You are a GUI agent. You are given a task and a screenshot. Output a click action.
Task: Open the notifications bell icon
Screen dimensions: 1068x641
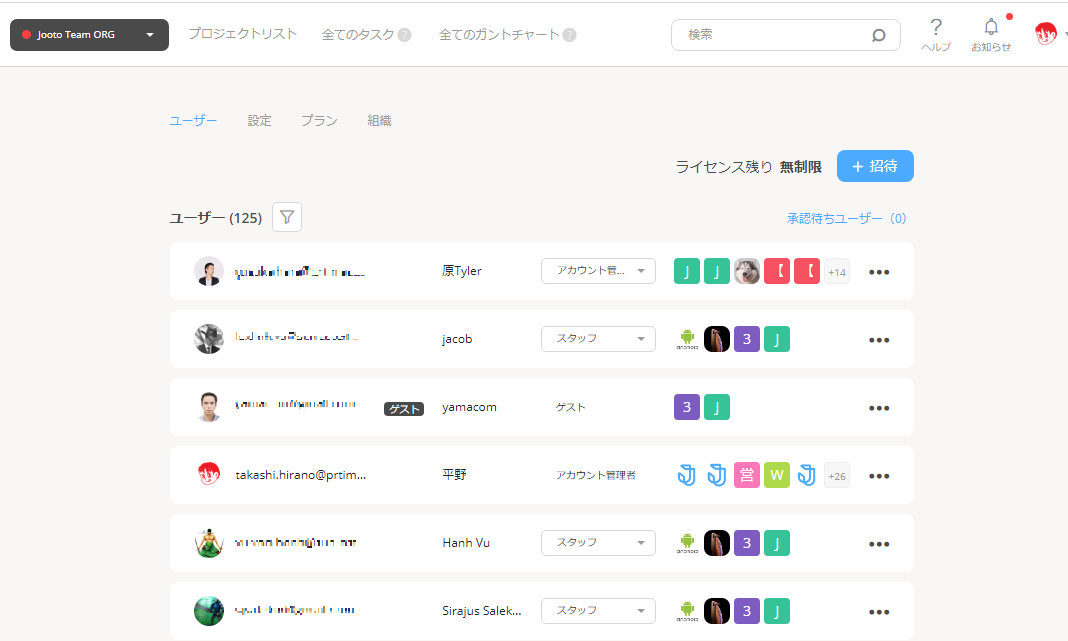991,27
